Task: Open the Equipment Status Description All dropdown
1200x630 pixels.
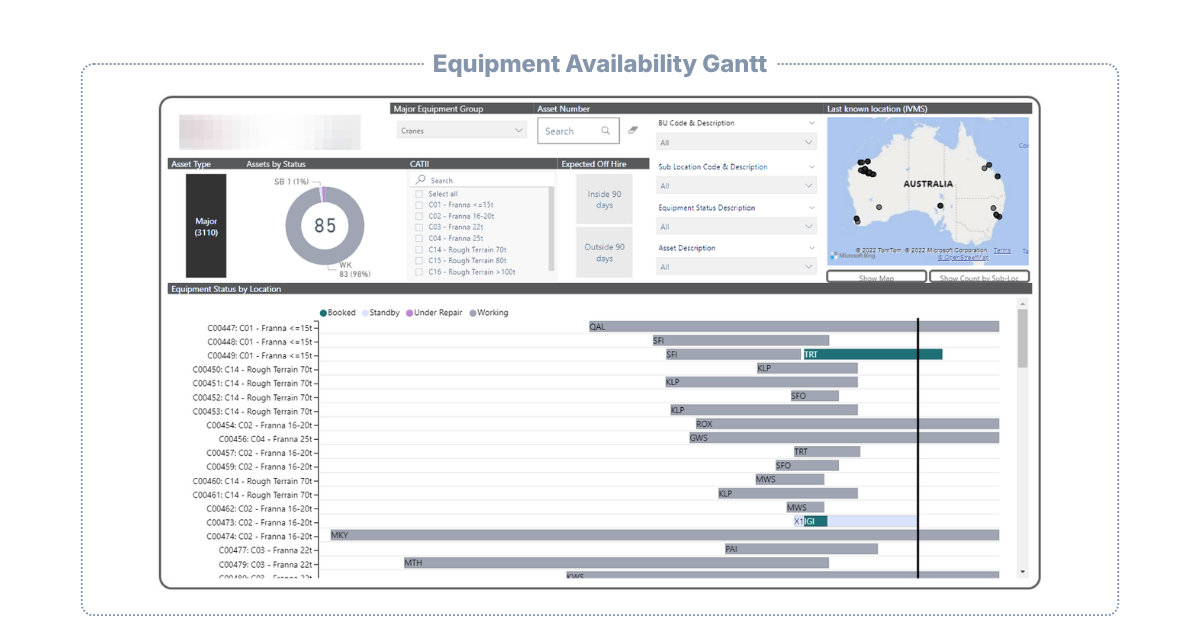Action: (x=737, y=227)
